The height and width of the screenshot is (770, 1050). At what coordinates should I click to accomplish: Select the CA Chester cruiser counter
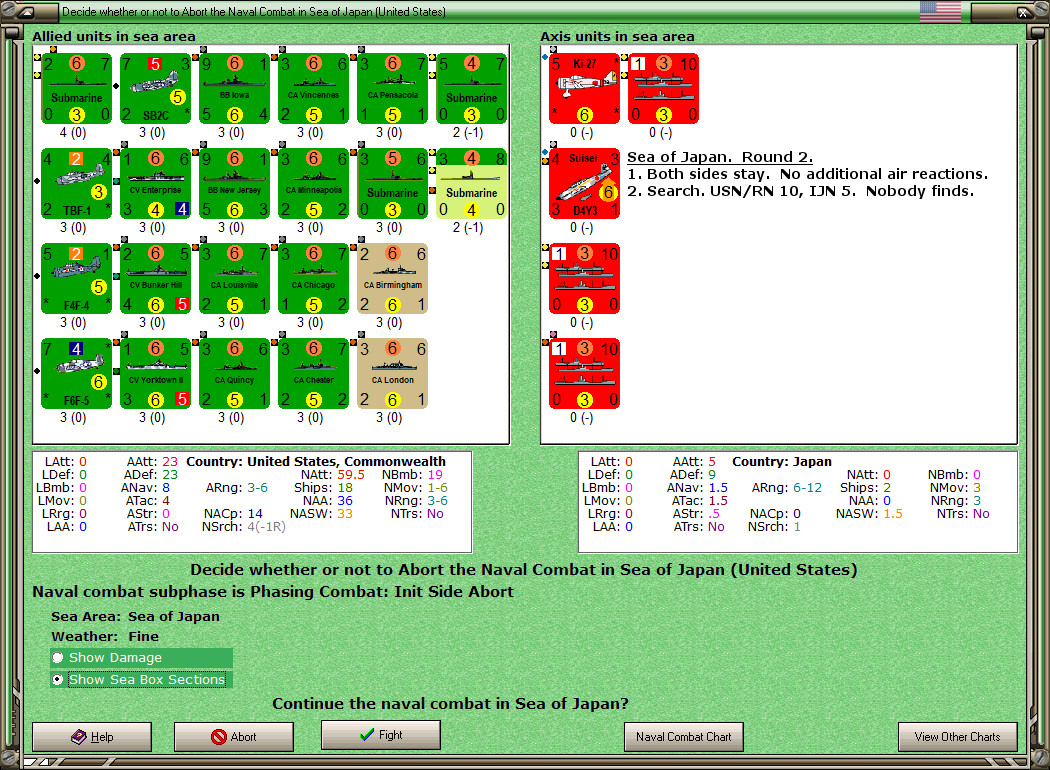[x=313, y=374]
